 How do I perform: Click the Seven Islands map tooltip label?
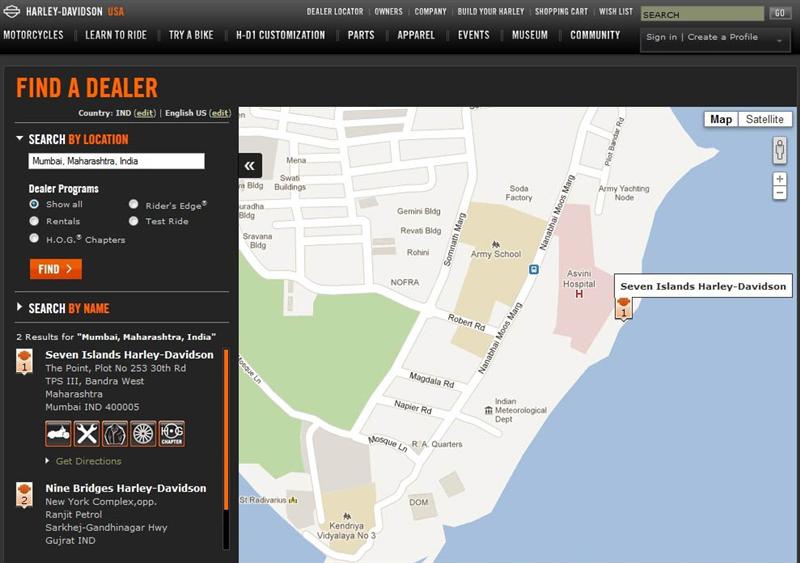pos(703,286)
